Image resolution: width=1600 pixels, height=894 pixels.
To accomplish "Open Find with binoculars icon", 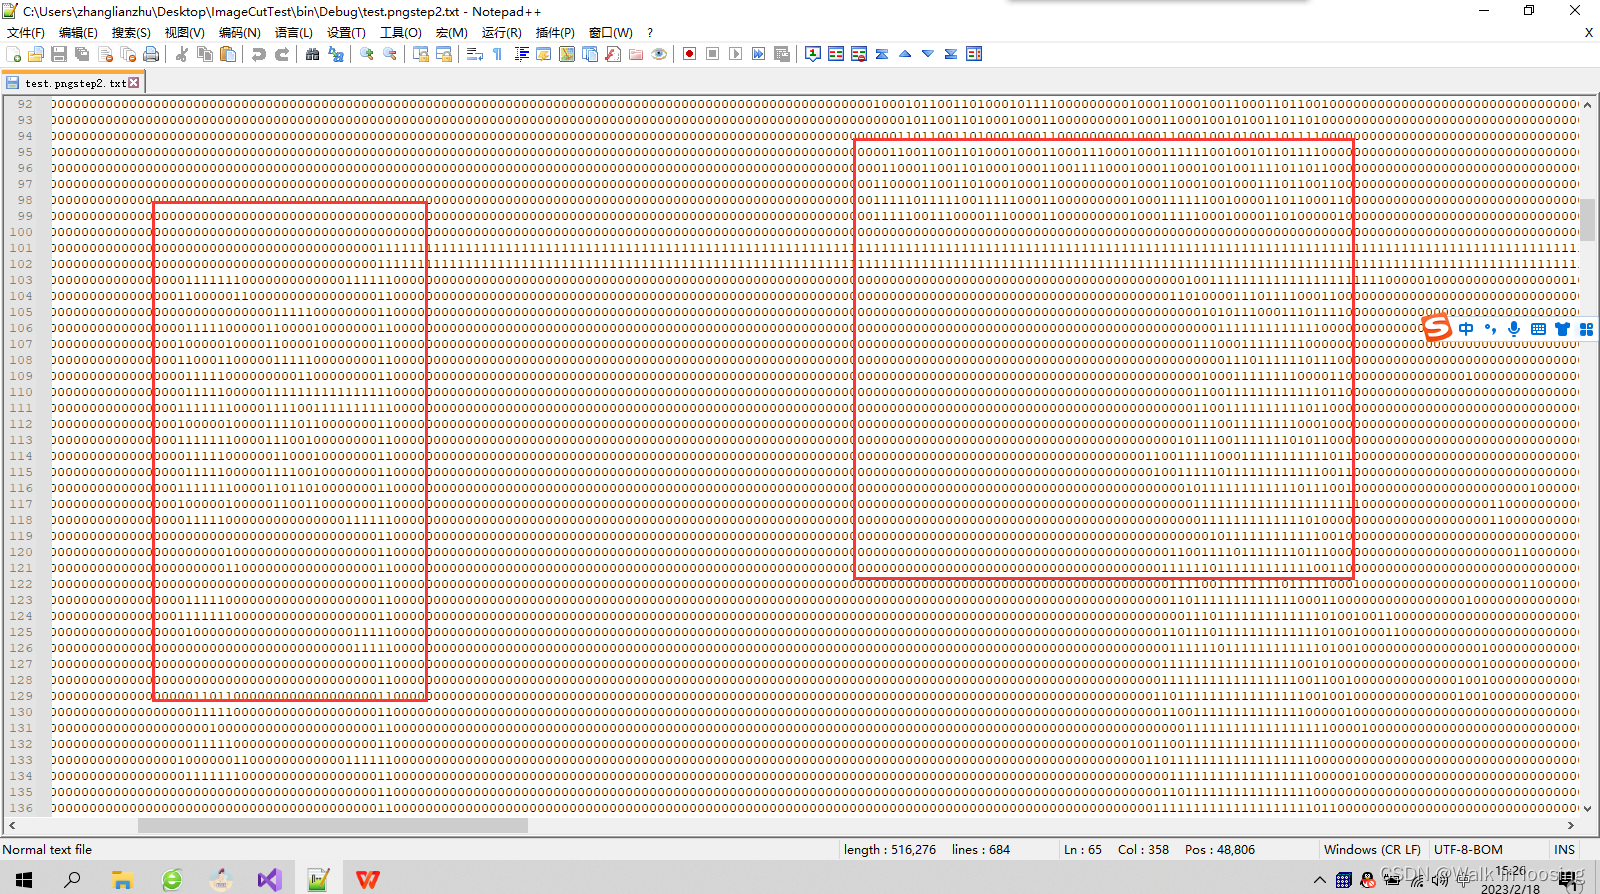I will coord(313,54).
